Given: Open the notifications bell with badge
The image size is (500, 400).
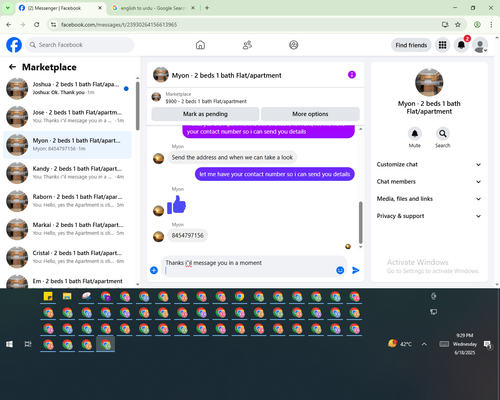Looking at the screenshot, I should pyautogui.click(x=461, y=45).
